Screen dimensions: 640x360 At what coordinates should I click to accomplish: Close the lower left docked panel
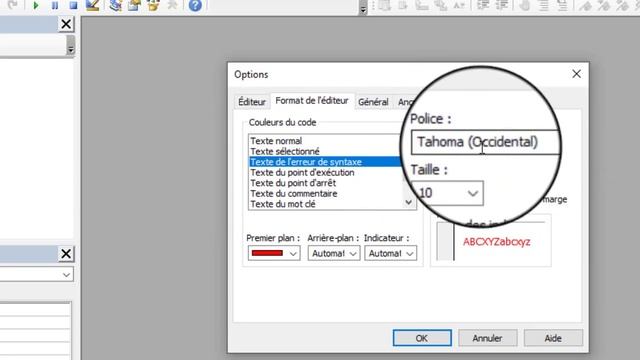point(66,254)
